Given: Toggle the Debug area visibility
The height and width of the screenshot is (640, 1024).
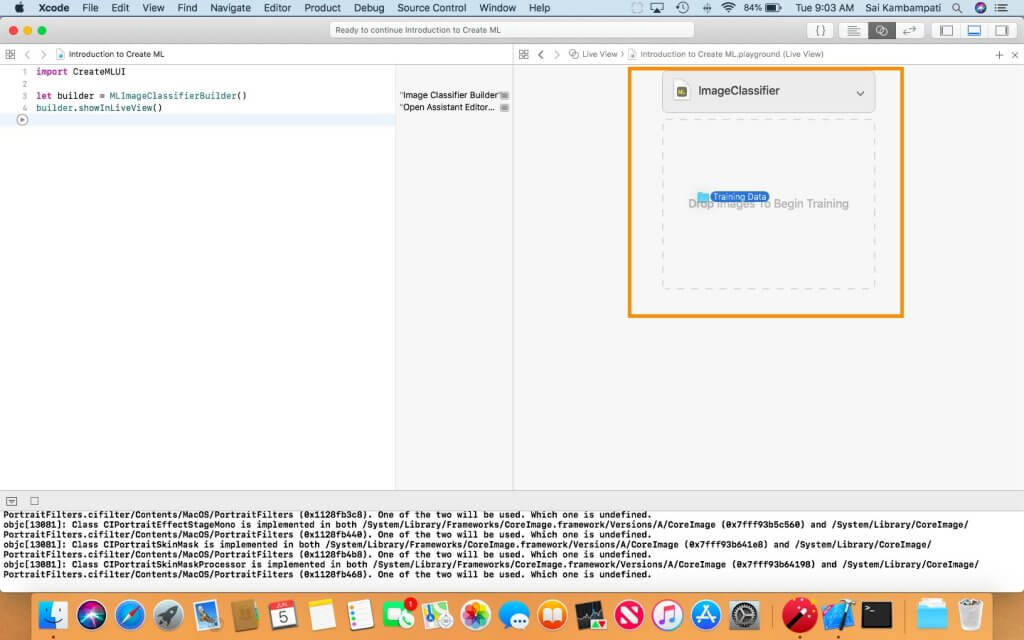Looking at the screenshot, I should point(974,31).
